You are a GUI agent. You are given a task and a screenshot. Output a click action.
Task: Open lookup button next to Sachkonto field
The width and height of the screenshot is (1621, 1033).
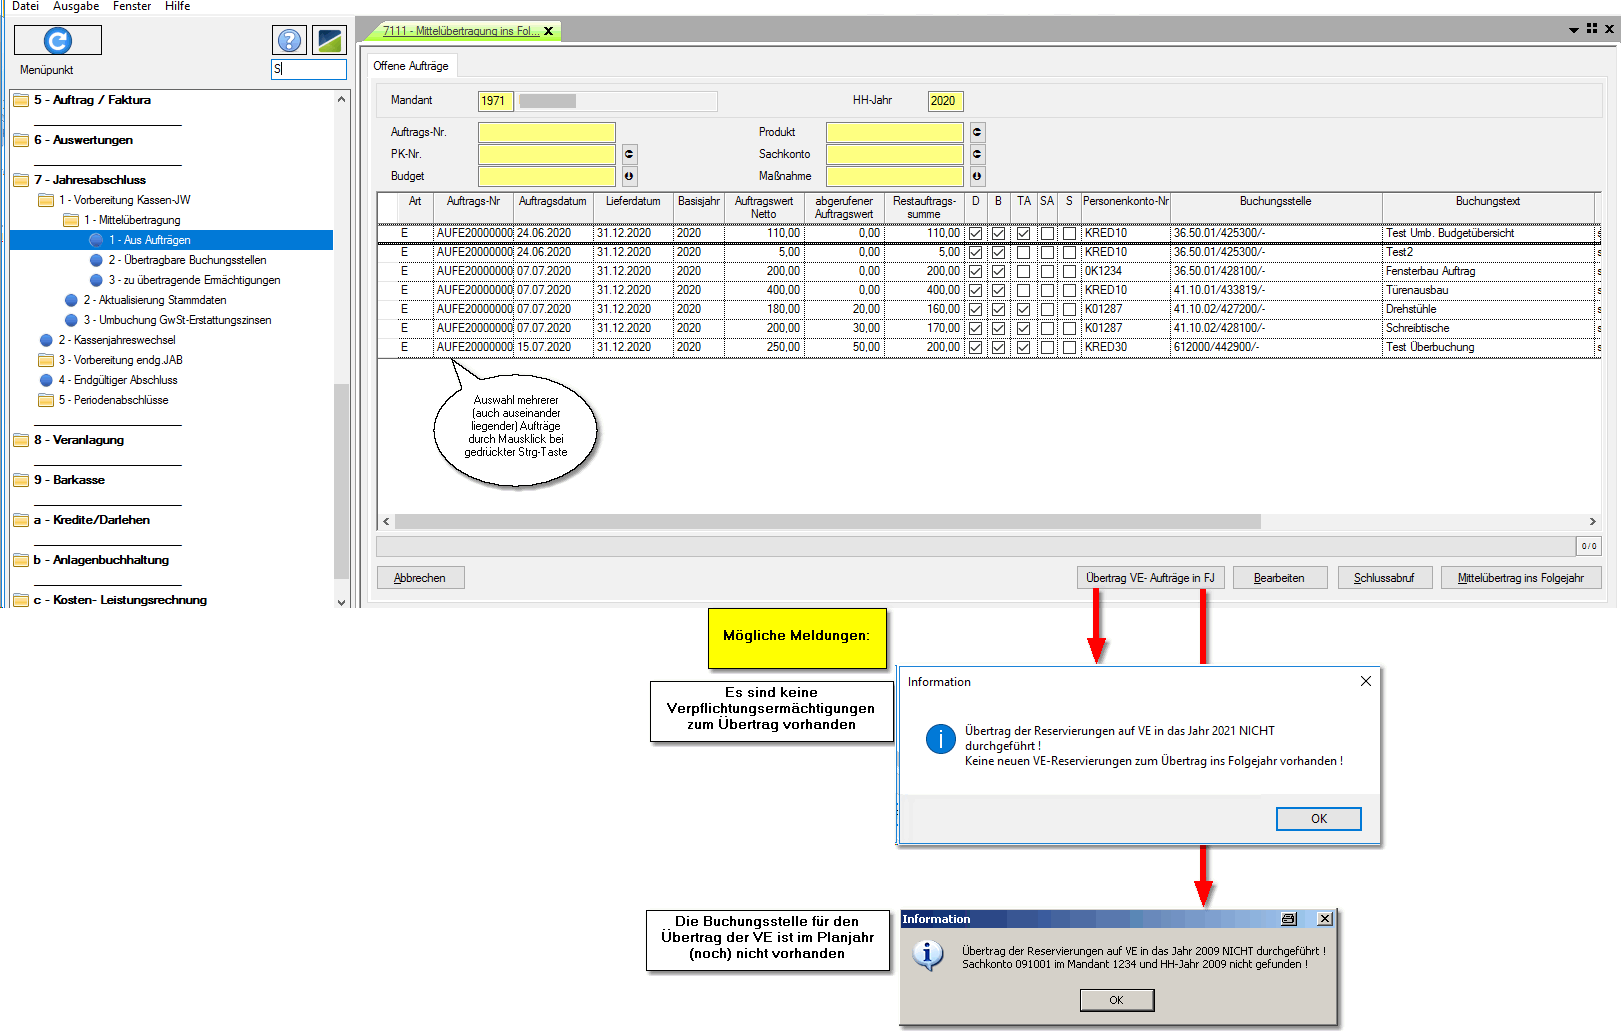[x=977, y=154]
